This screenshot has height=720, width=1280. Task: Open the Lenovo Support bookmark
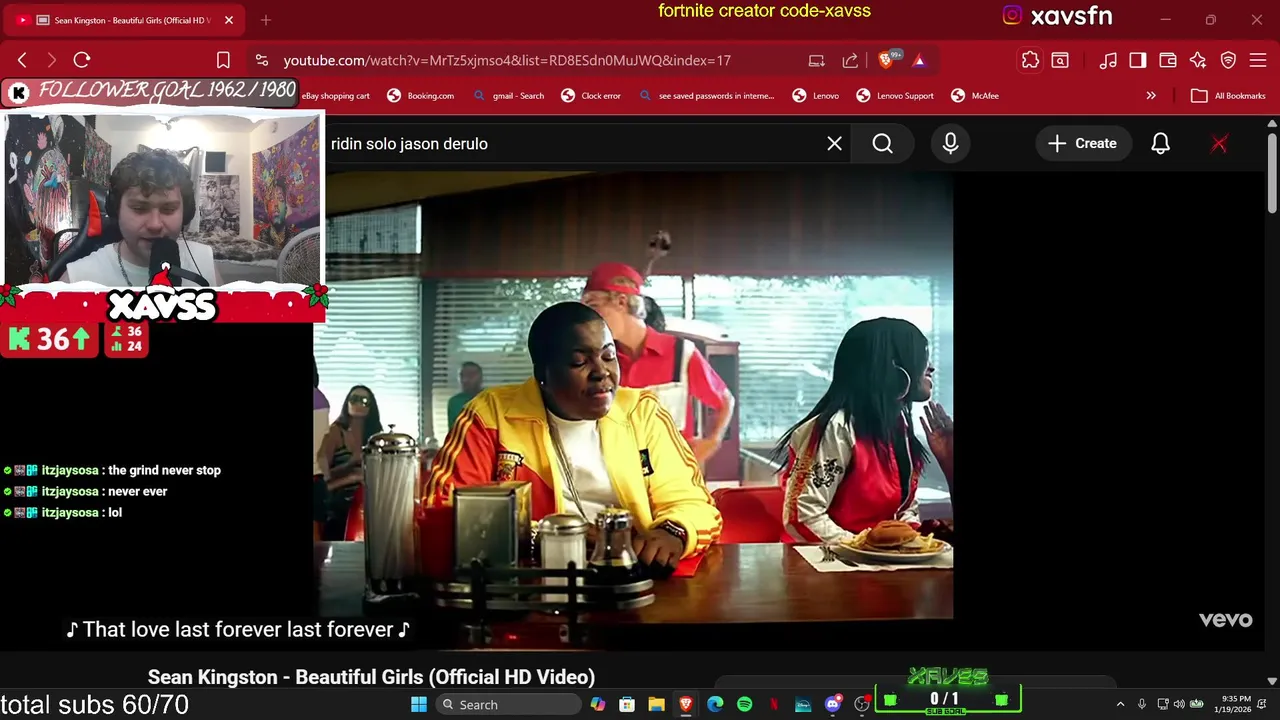895,96
